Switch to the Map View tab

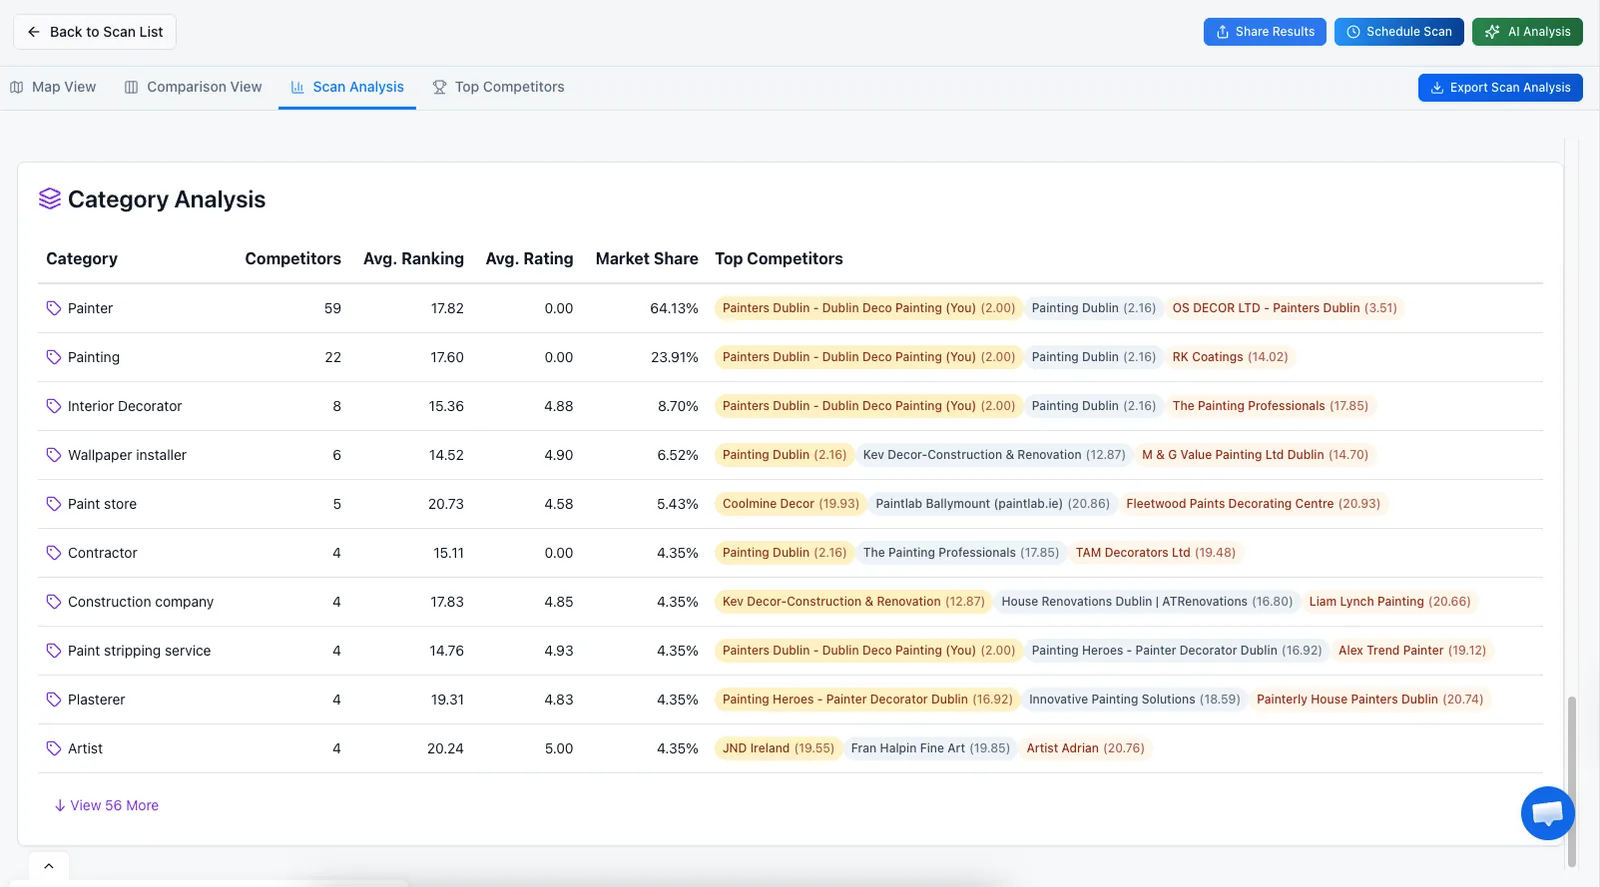click(x=53, y=87)
